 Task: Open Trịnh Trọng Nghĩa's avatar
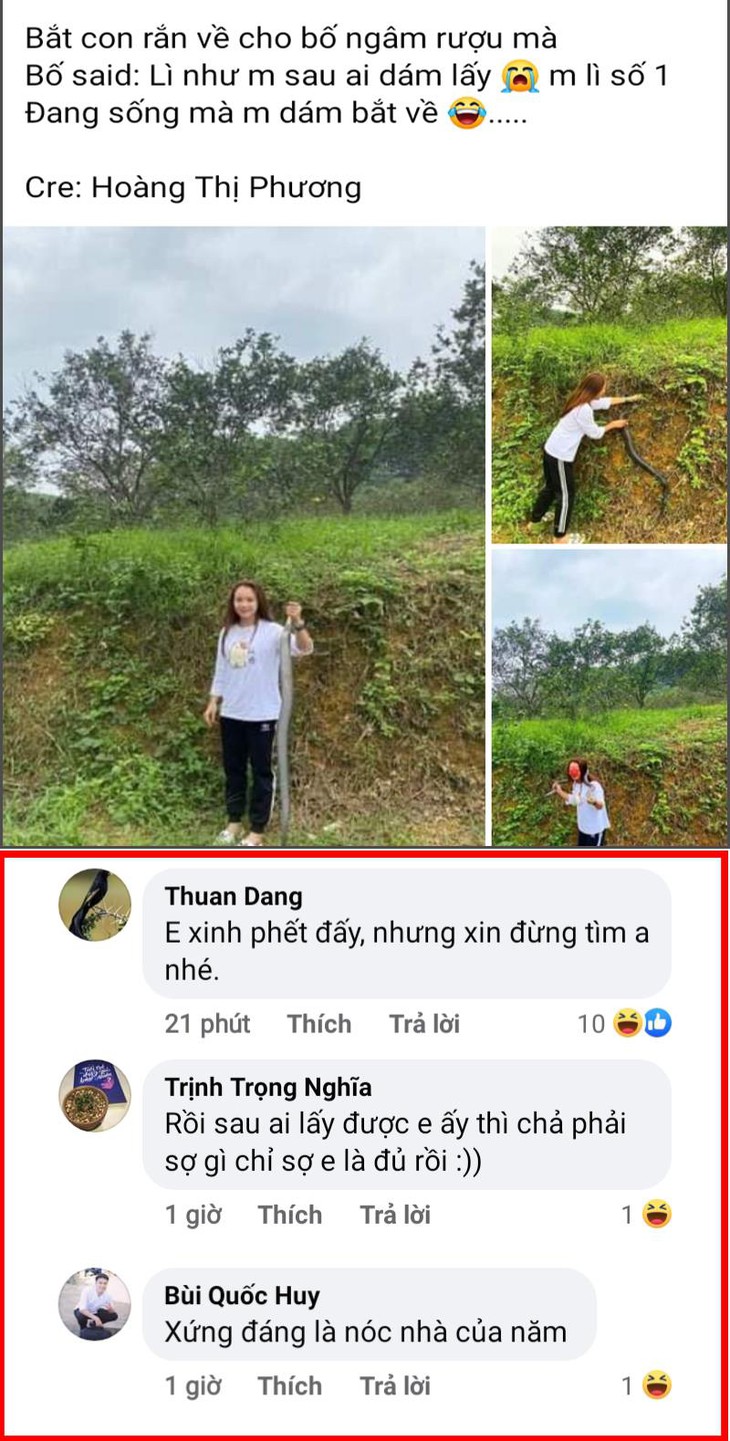pyautogui.click(x=95, y=1096)
